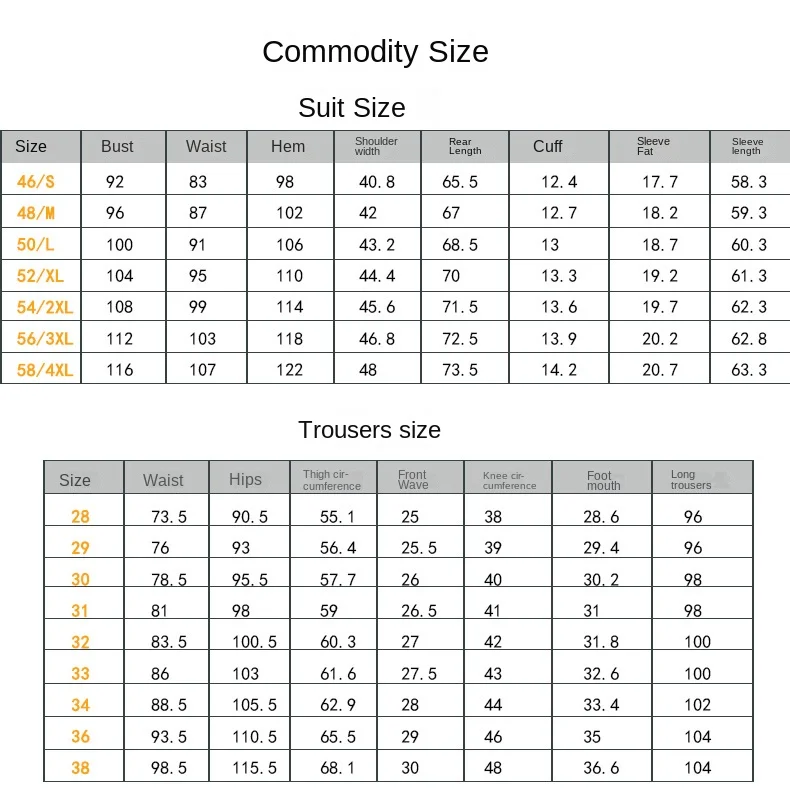Click the Rear Length column header

[465, 146]
